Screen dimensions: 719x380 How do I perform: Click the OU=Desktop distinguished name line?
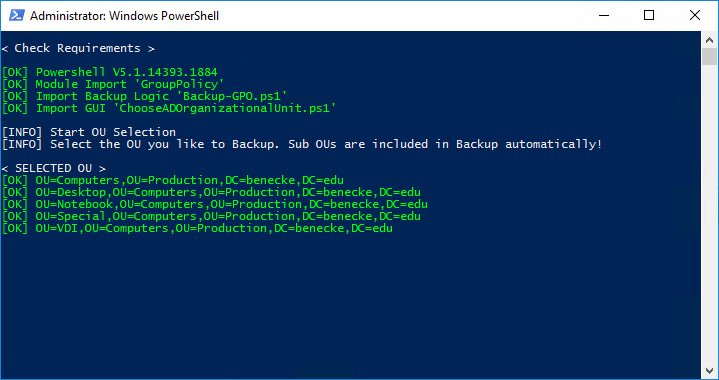coord(211,192)
